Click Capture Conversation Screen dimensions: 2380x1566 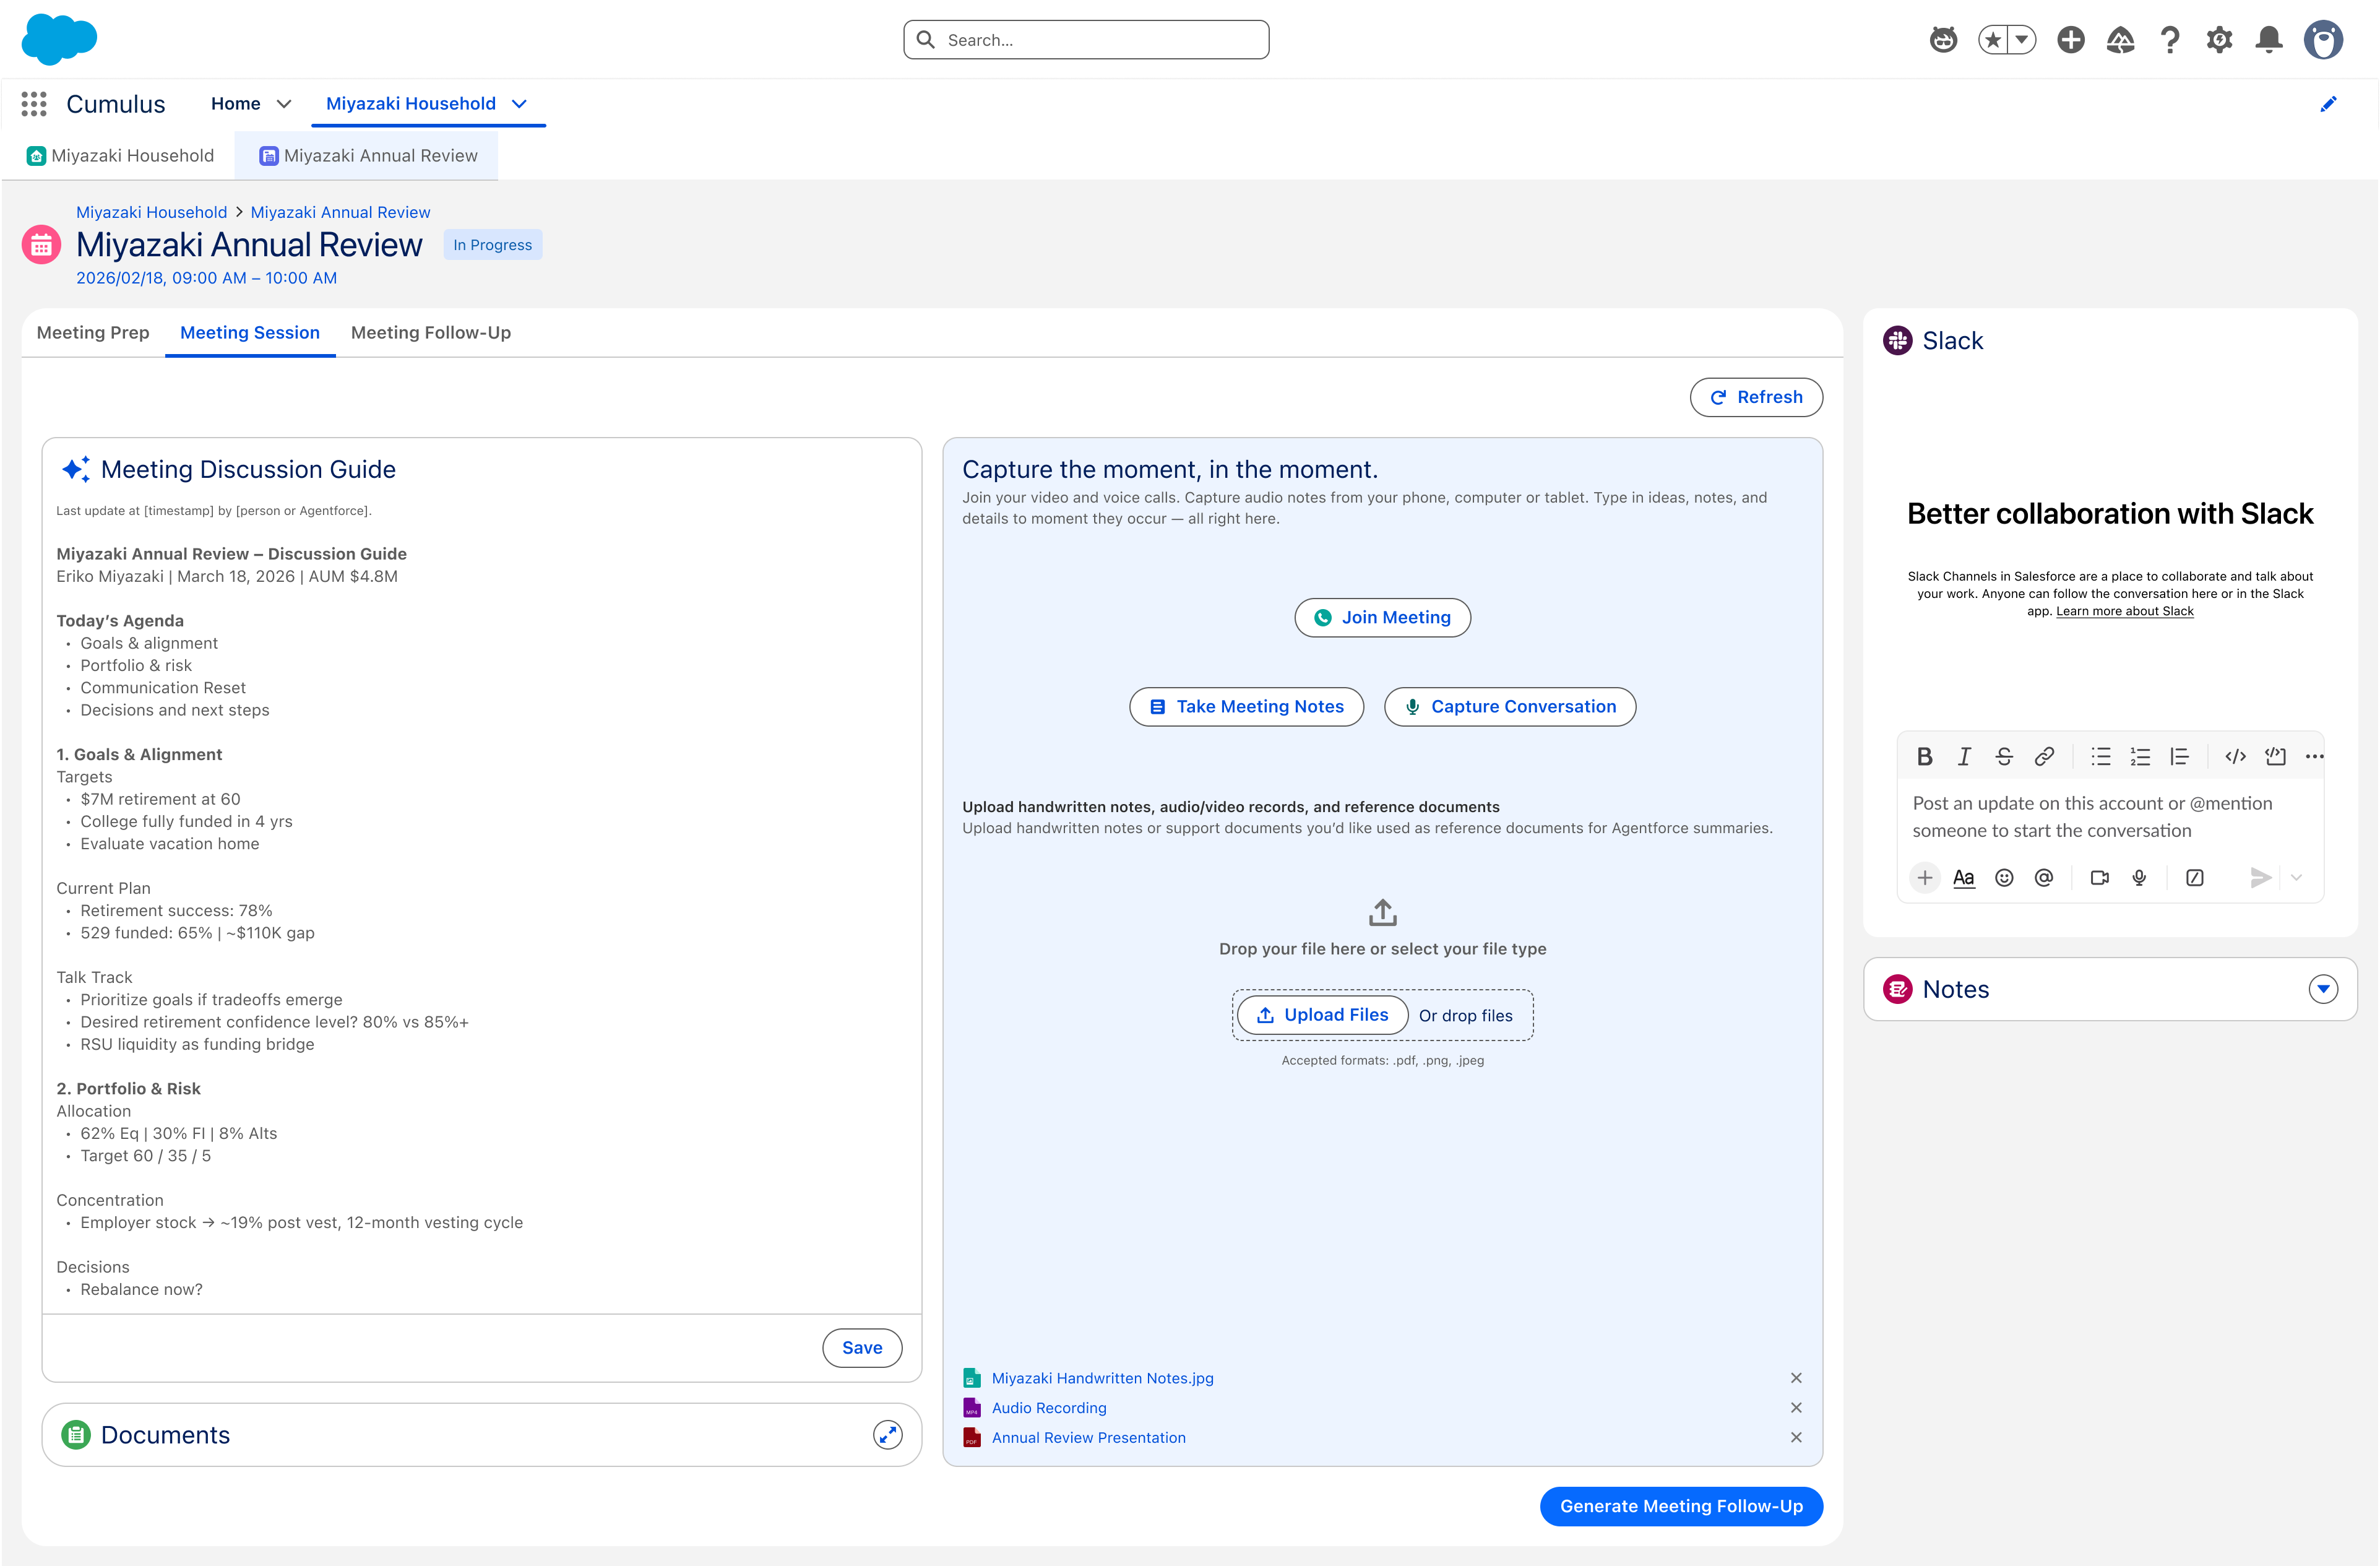click(1510, 707)
